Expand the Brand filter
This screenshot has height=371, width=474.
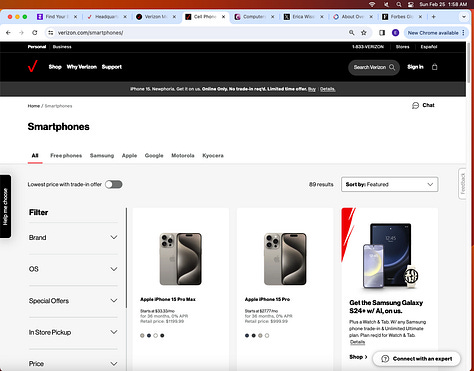(73, 237)
